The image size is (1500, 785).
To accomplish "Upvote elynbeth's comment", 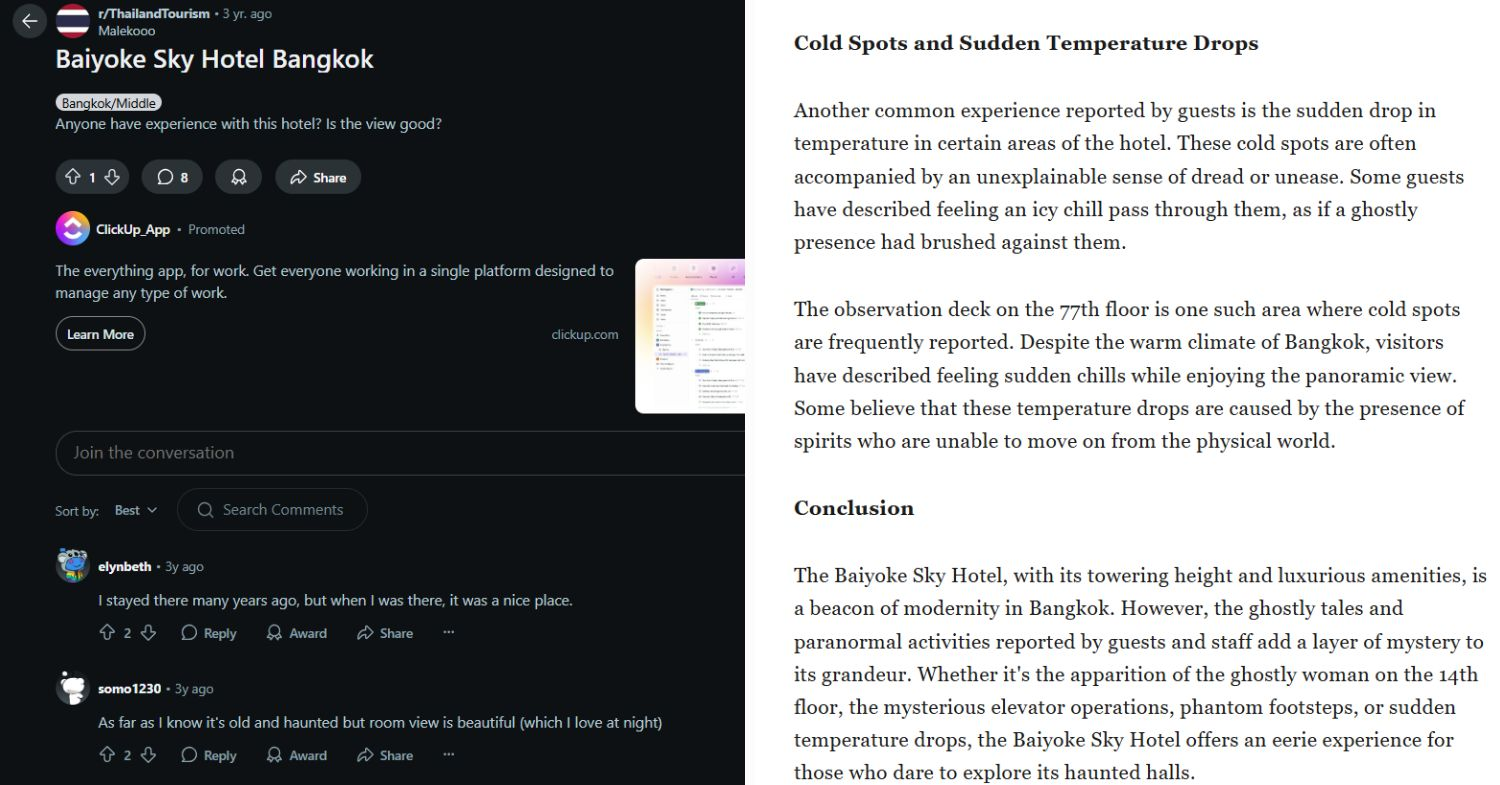I will [107, 633].
